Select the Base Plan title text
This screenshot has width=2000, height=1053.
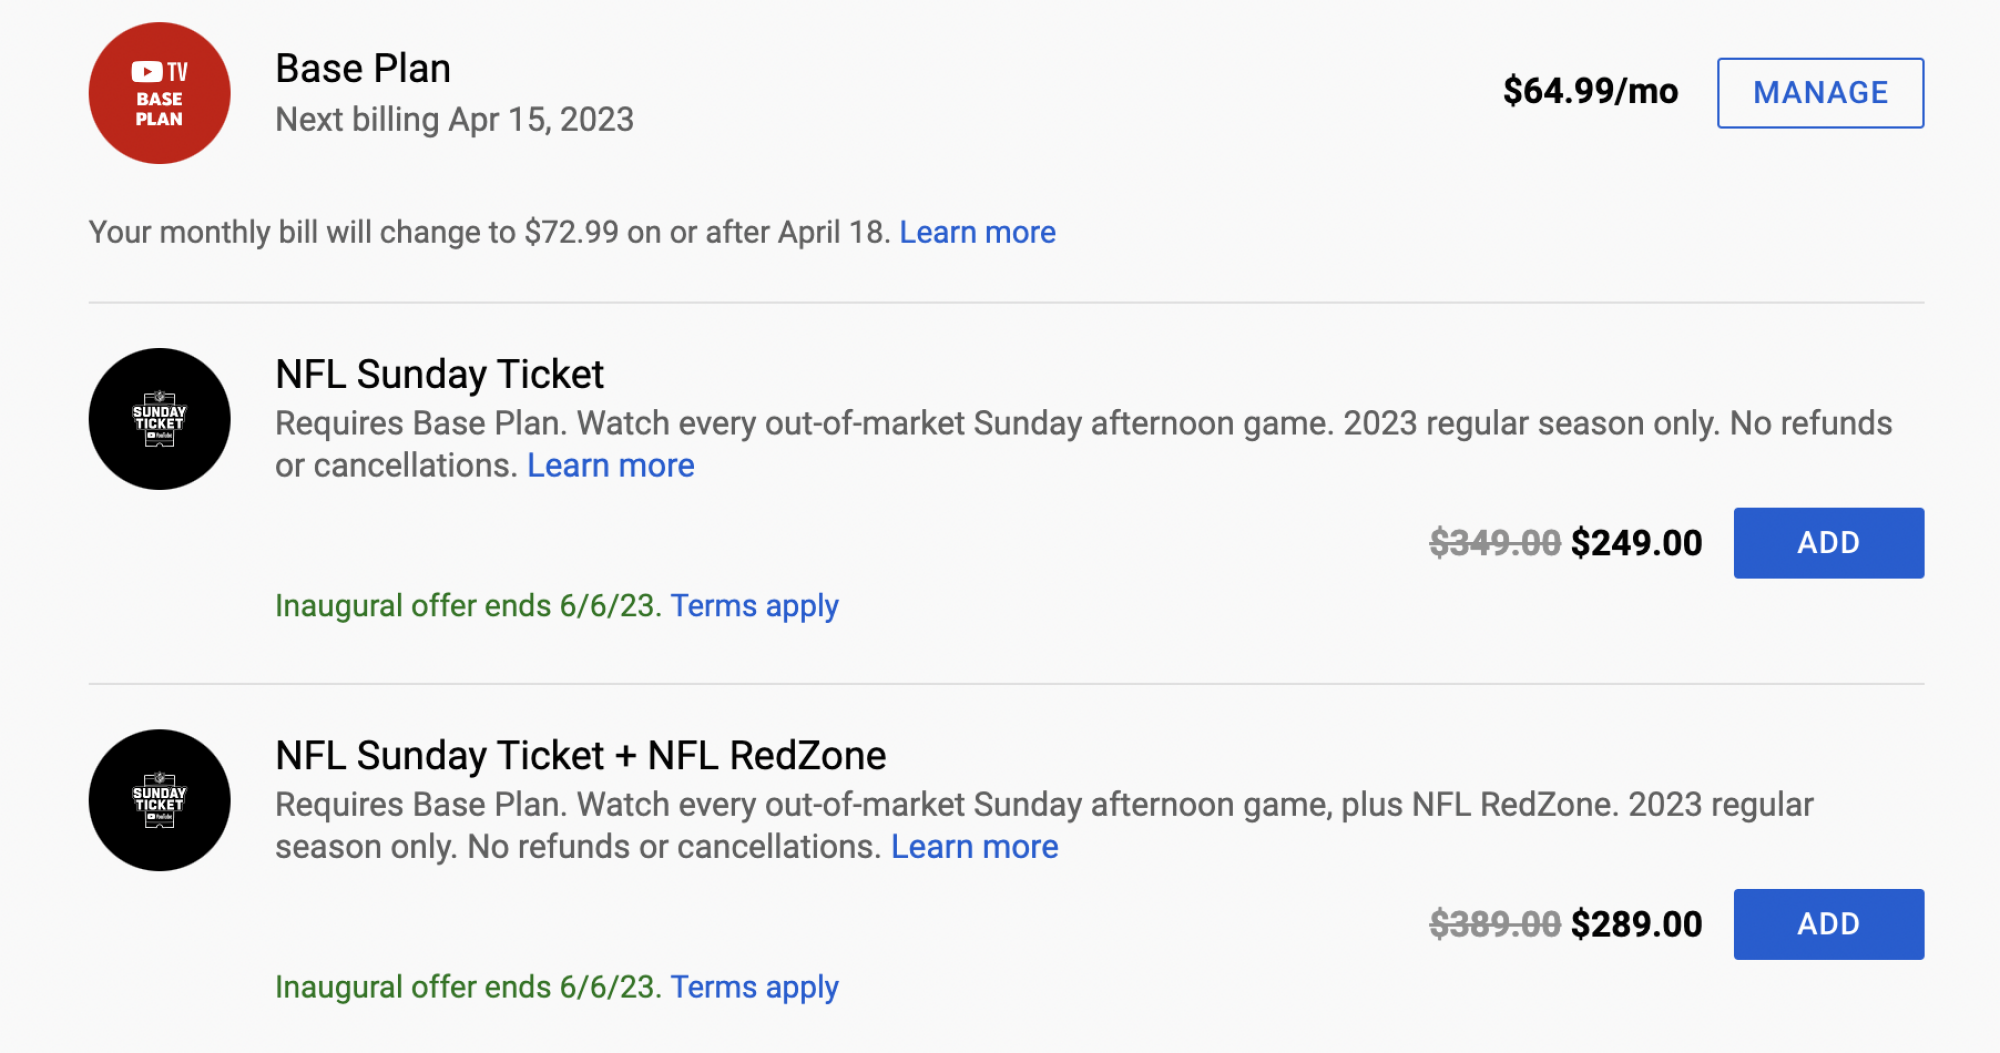[363, 68]
